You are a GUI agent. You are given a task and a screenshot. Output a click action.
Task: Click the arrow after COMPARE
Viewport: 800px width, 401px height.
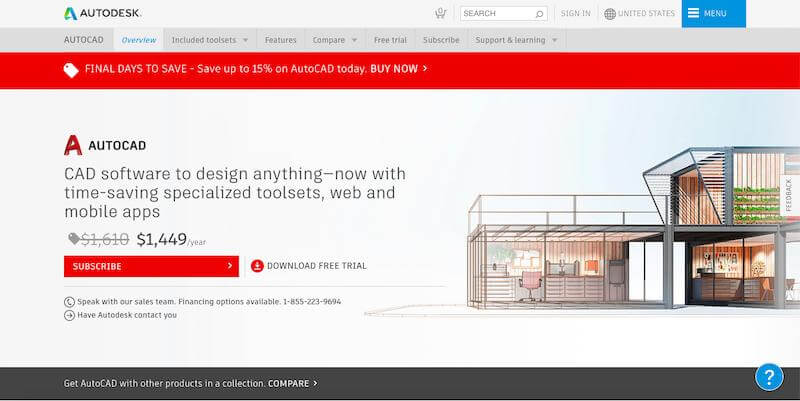point(315,383)
